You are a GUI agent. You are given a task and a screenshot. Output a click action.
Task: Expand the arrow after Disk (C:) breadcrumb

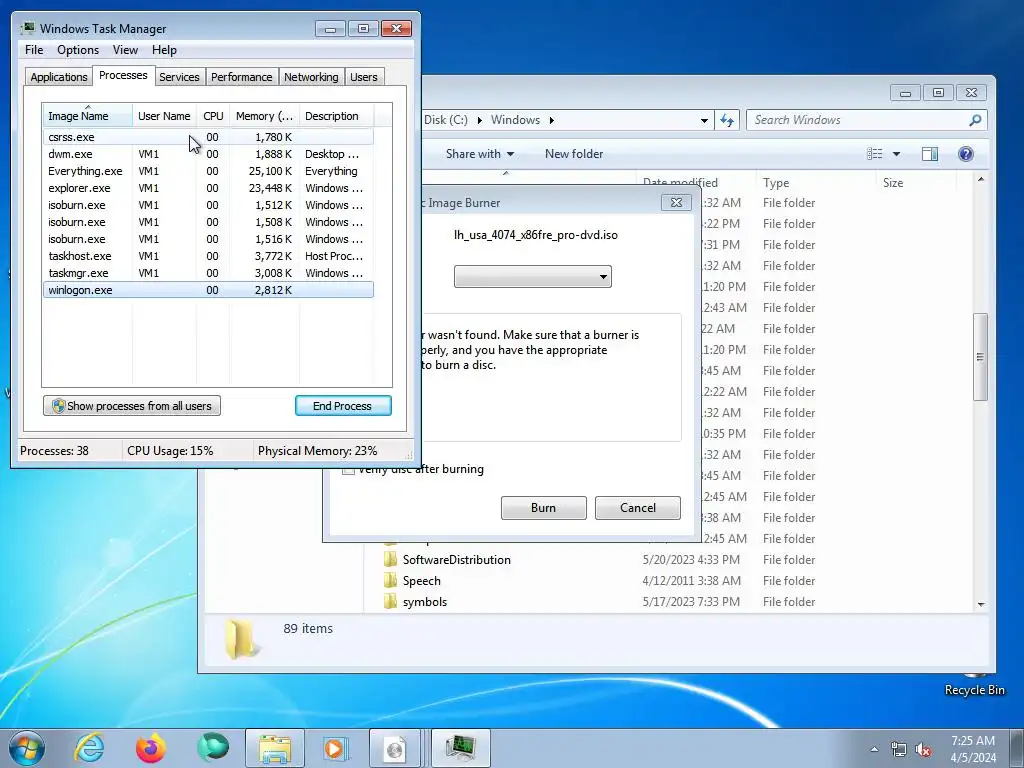click(479, 120)
